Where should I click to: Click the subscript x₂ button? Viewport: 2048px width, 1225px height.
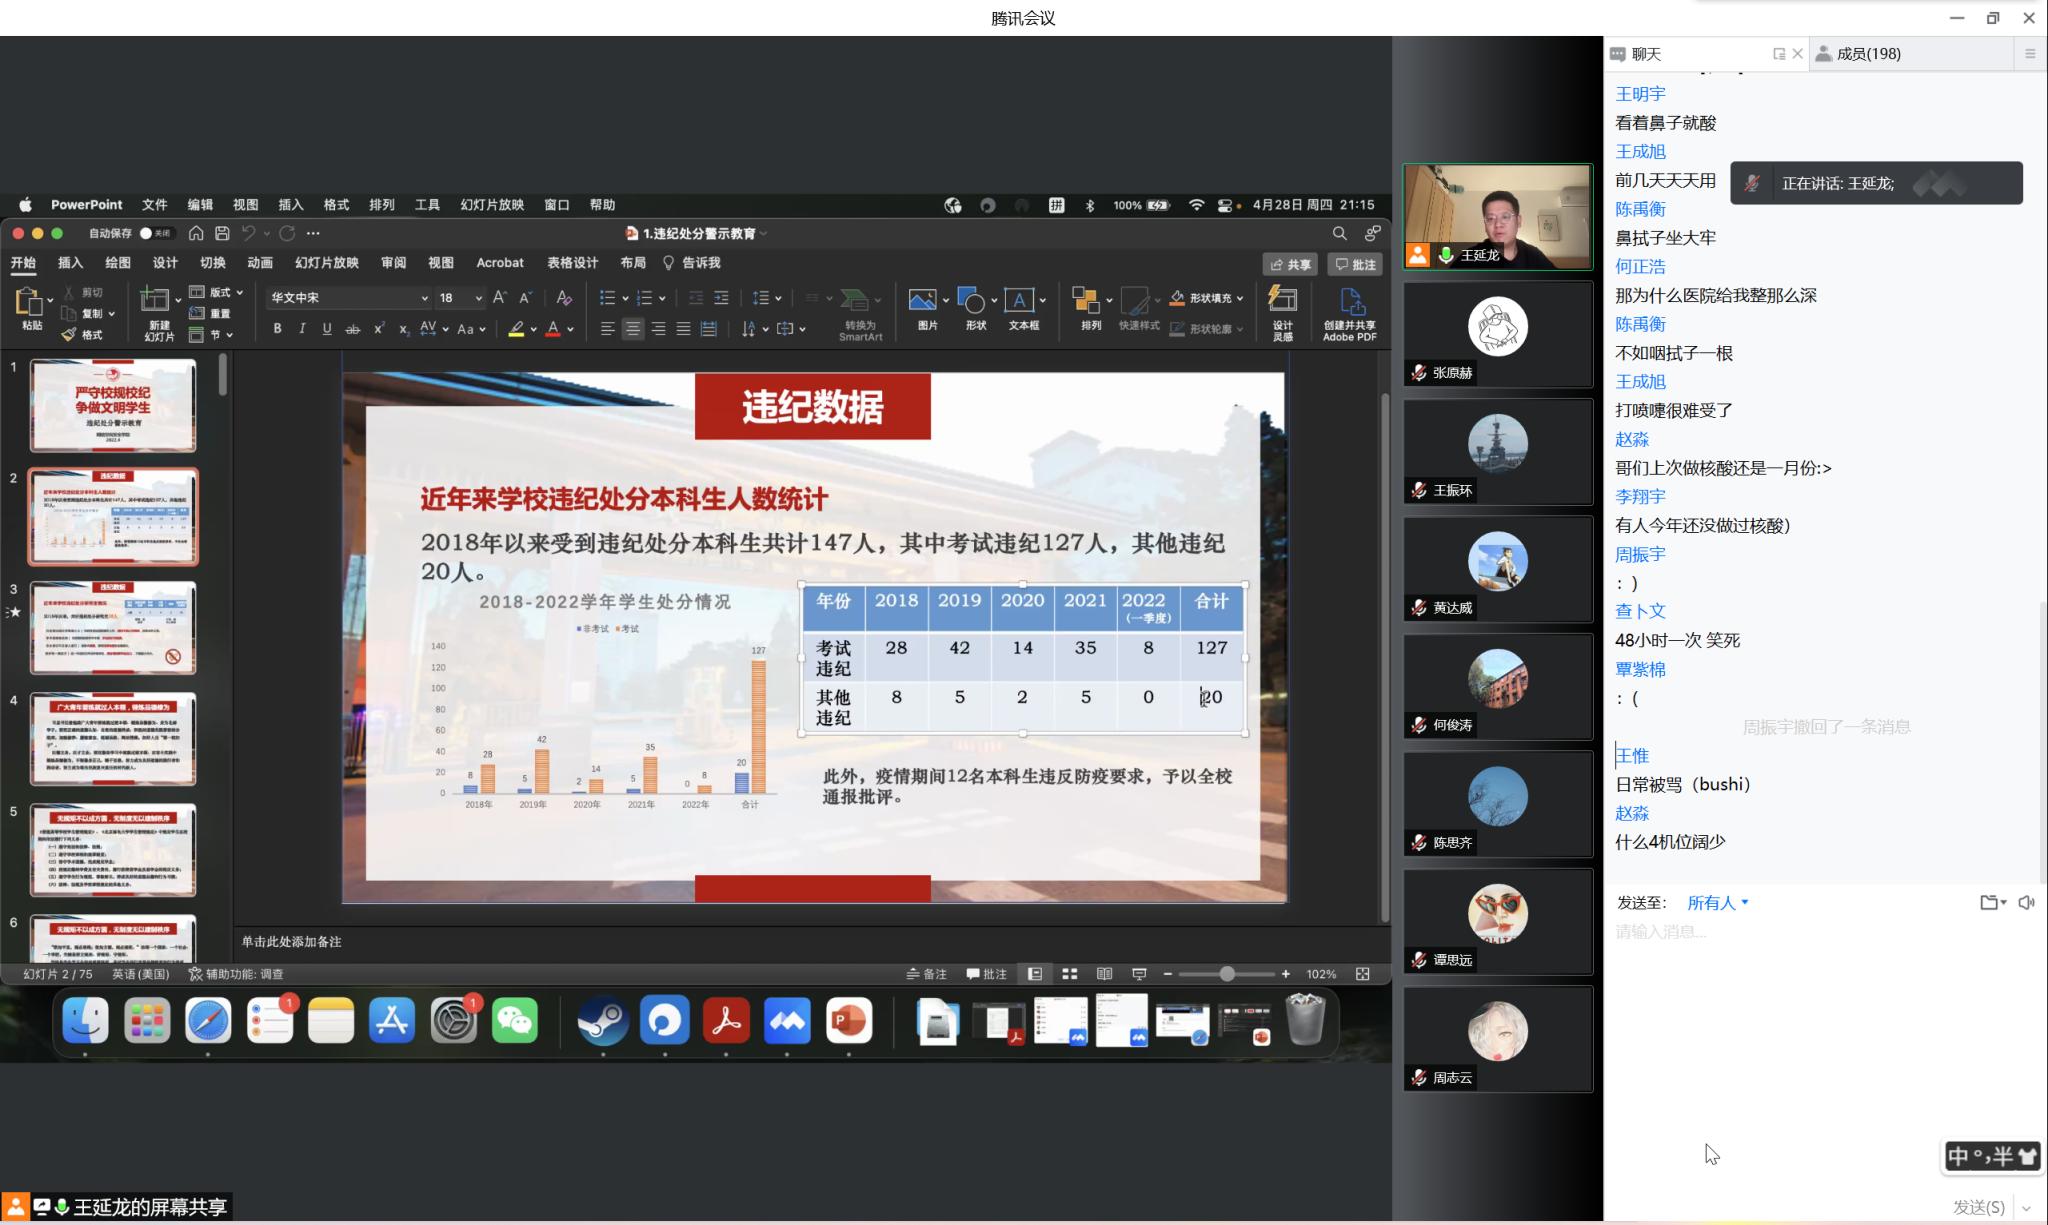tap(404, 328)
